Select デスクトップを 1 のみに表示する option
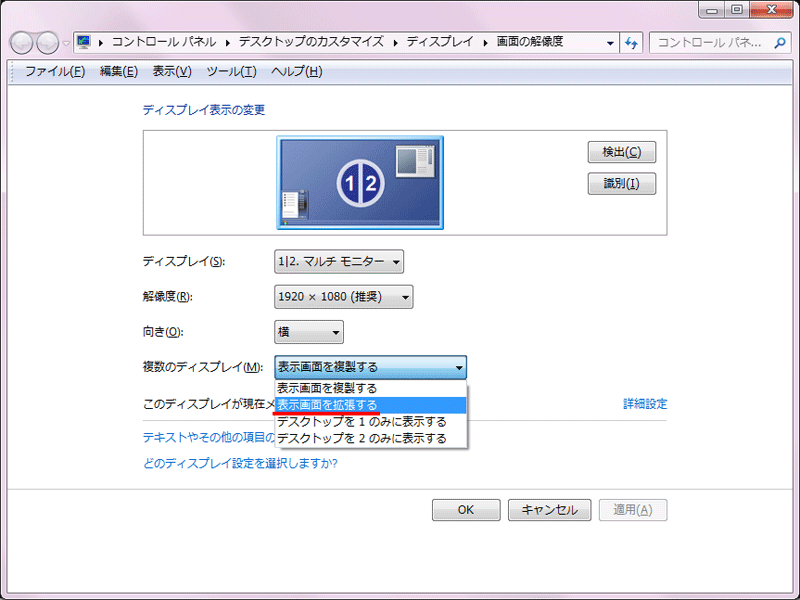The width and height of the screenshot is (800, 600). point(361,422)
